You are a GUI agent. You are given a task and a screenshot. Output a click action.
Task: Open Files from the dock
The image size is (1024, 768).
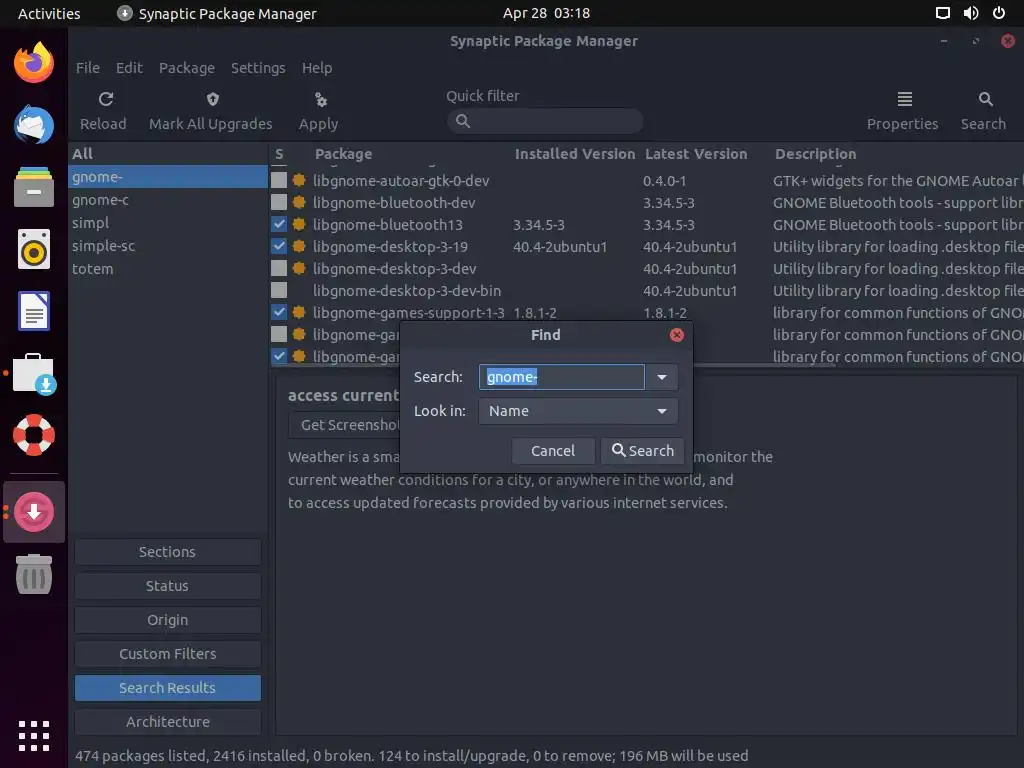pyautogui.click(x=34, y=187)
